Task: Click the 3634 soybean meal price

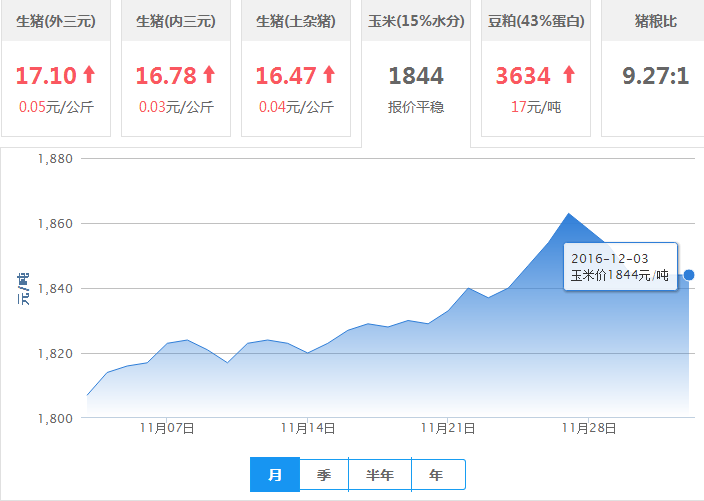Action: pyautogui.click(x=523, y=75)
